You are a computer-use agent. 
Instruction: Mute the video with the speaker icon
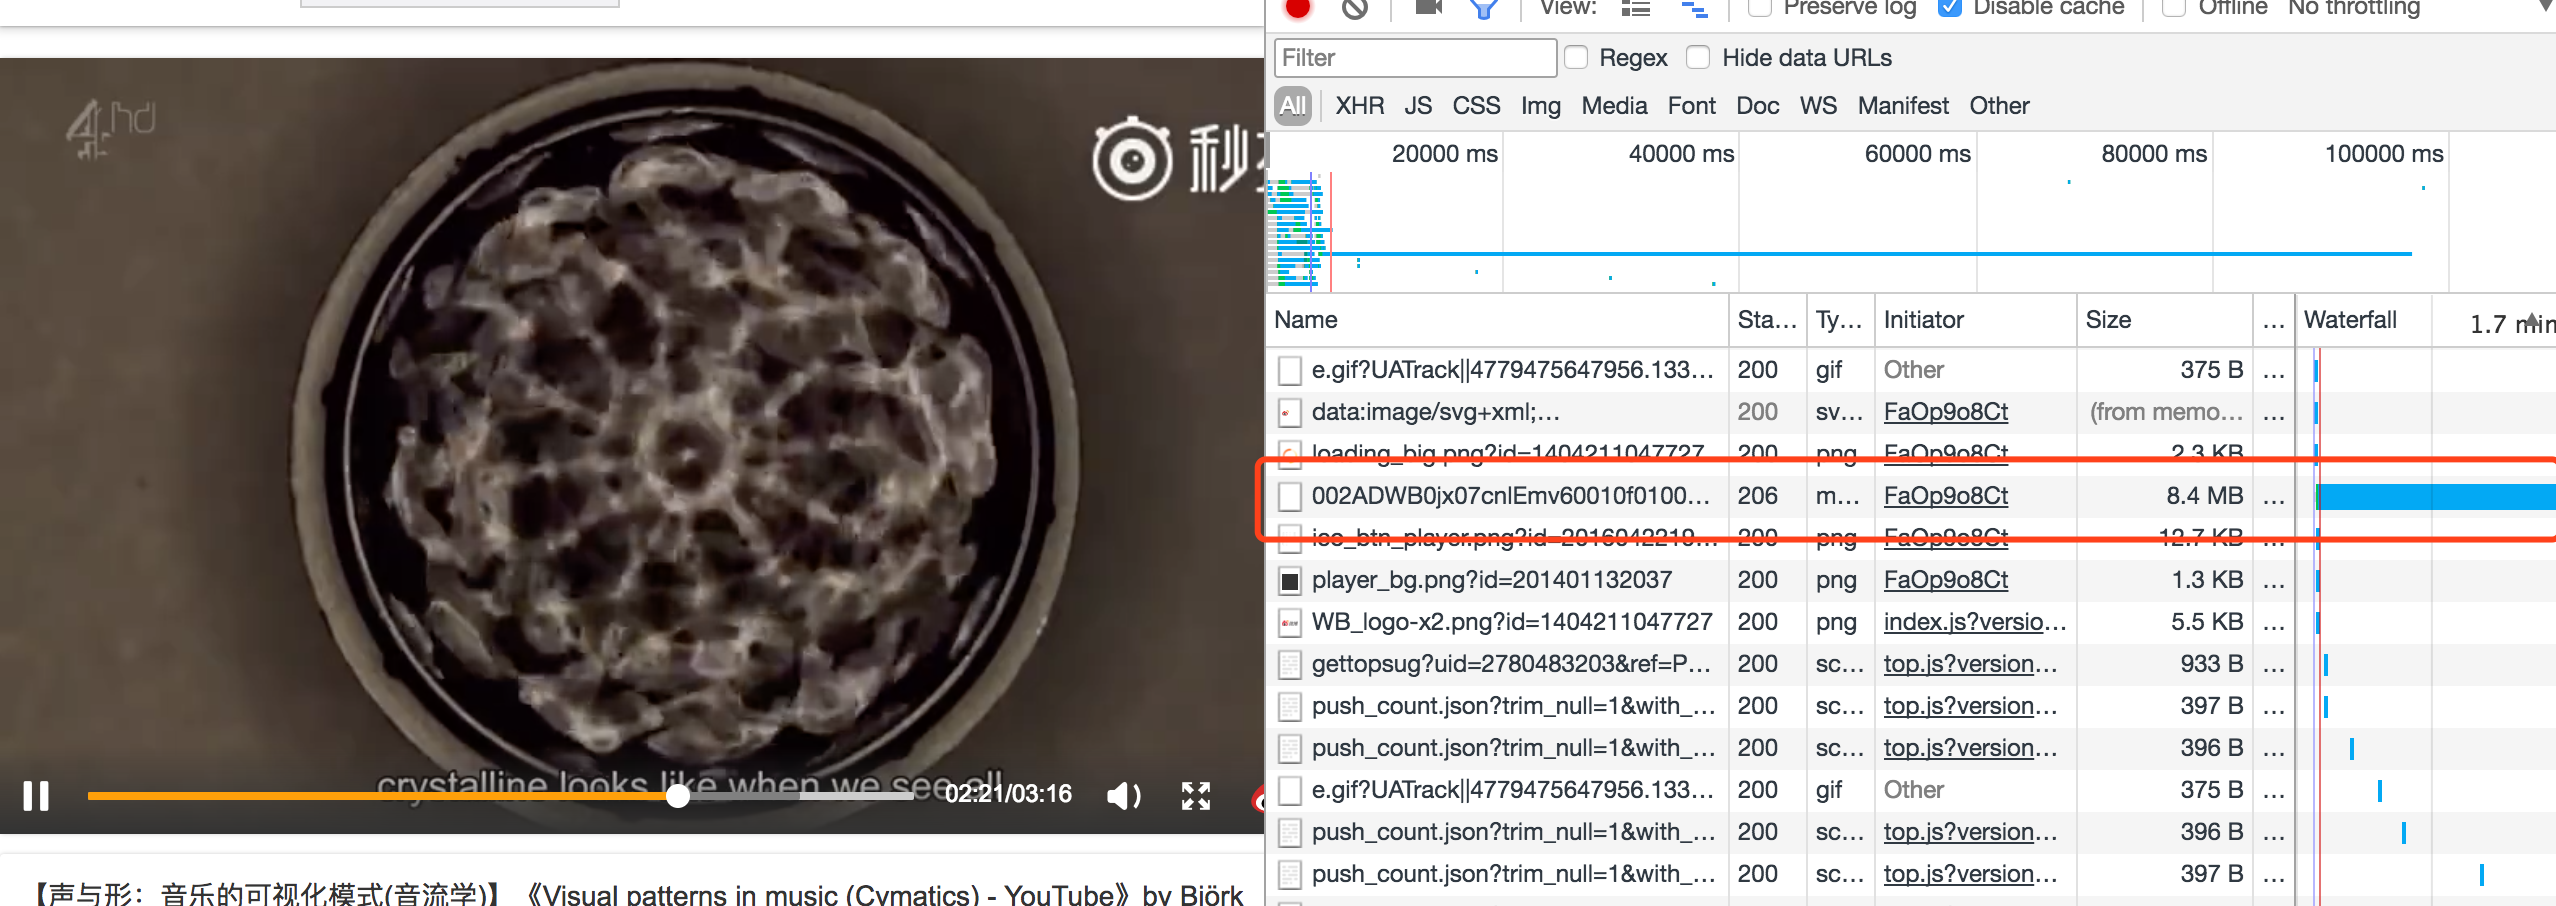pos(1123,796)
